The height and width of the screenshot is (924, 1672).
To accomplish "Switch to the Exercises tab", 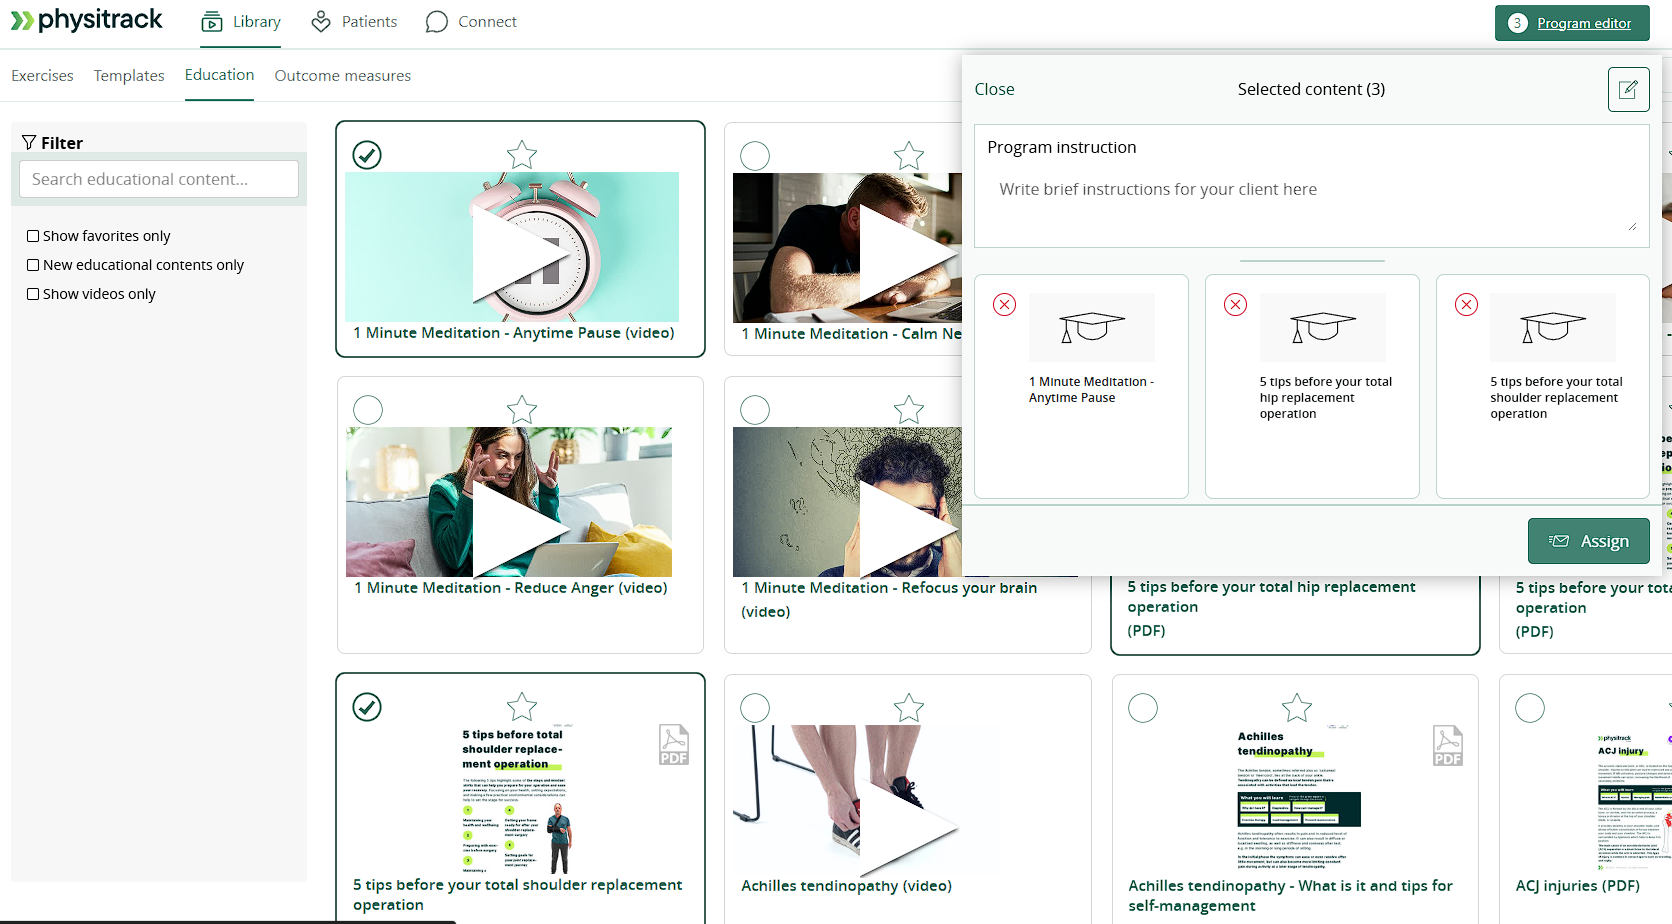I will 42,76.
